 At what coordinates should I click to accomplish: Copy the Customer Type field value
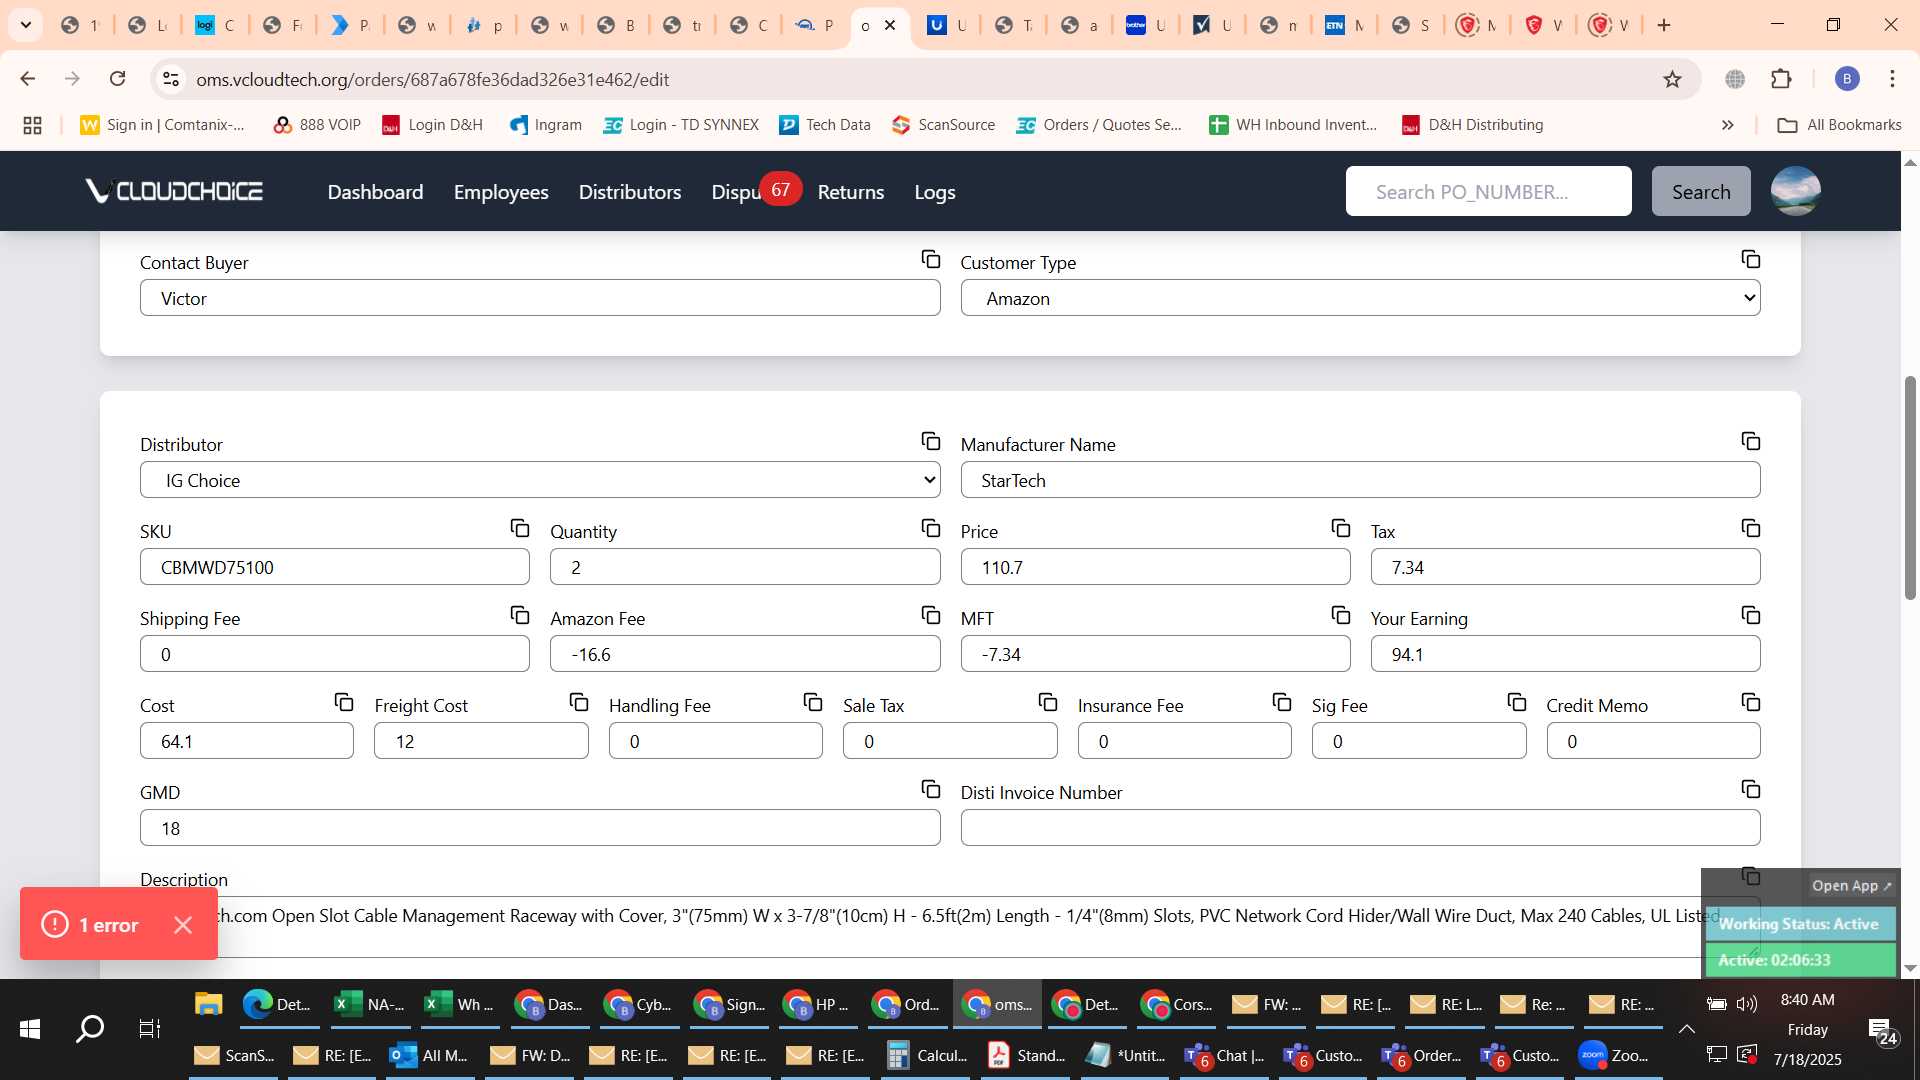(x=1751, y=260)
